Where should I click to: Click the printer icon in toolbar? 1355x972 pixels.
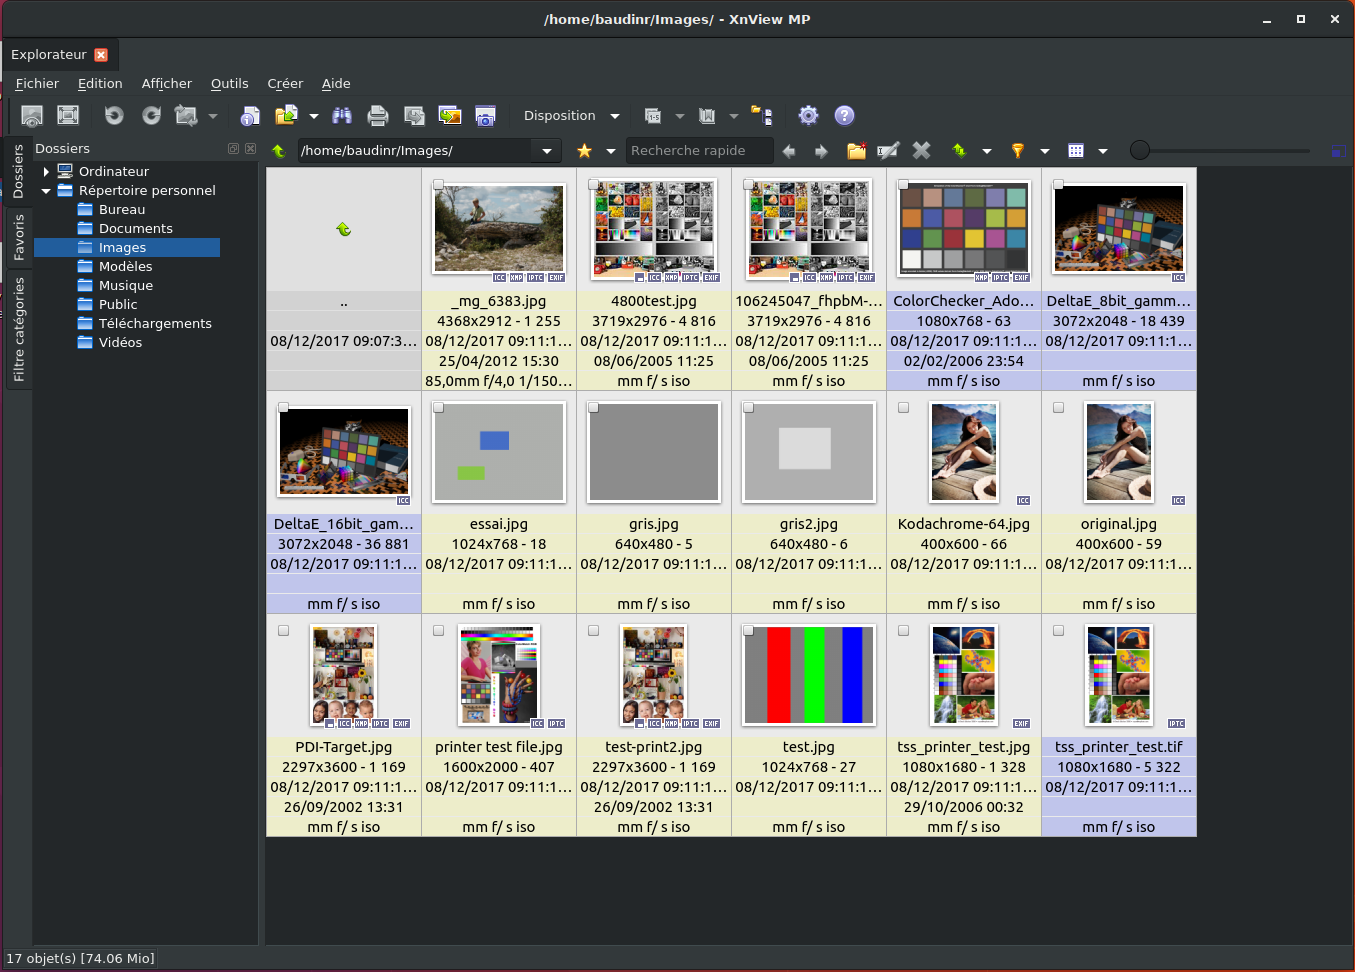(378, 116)
